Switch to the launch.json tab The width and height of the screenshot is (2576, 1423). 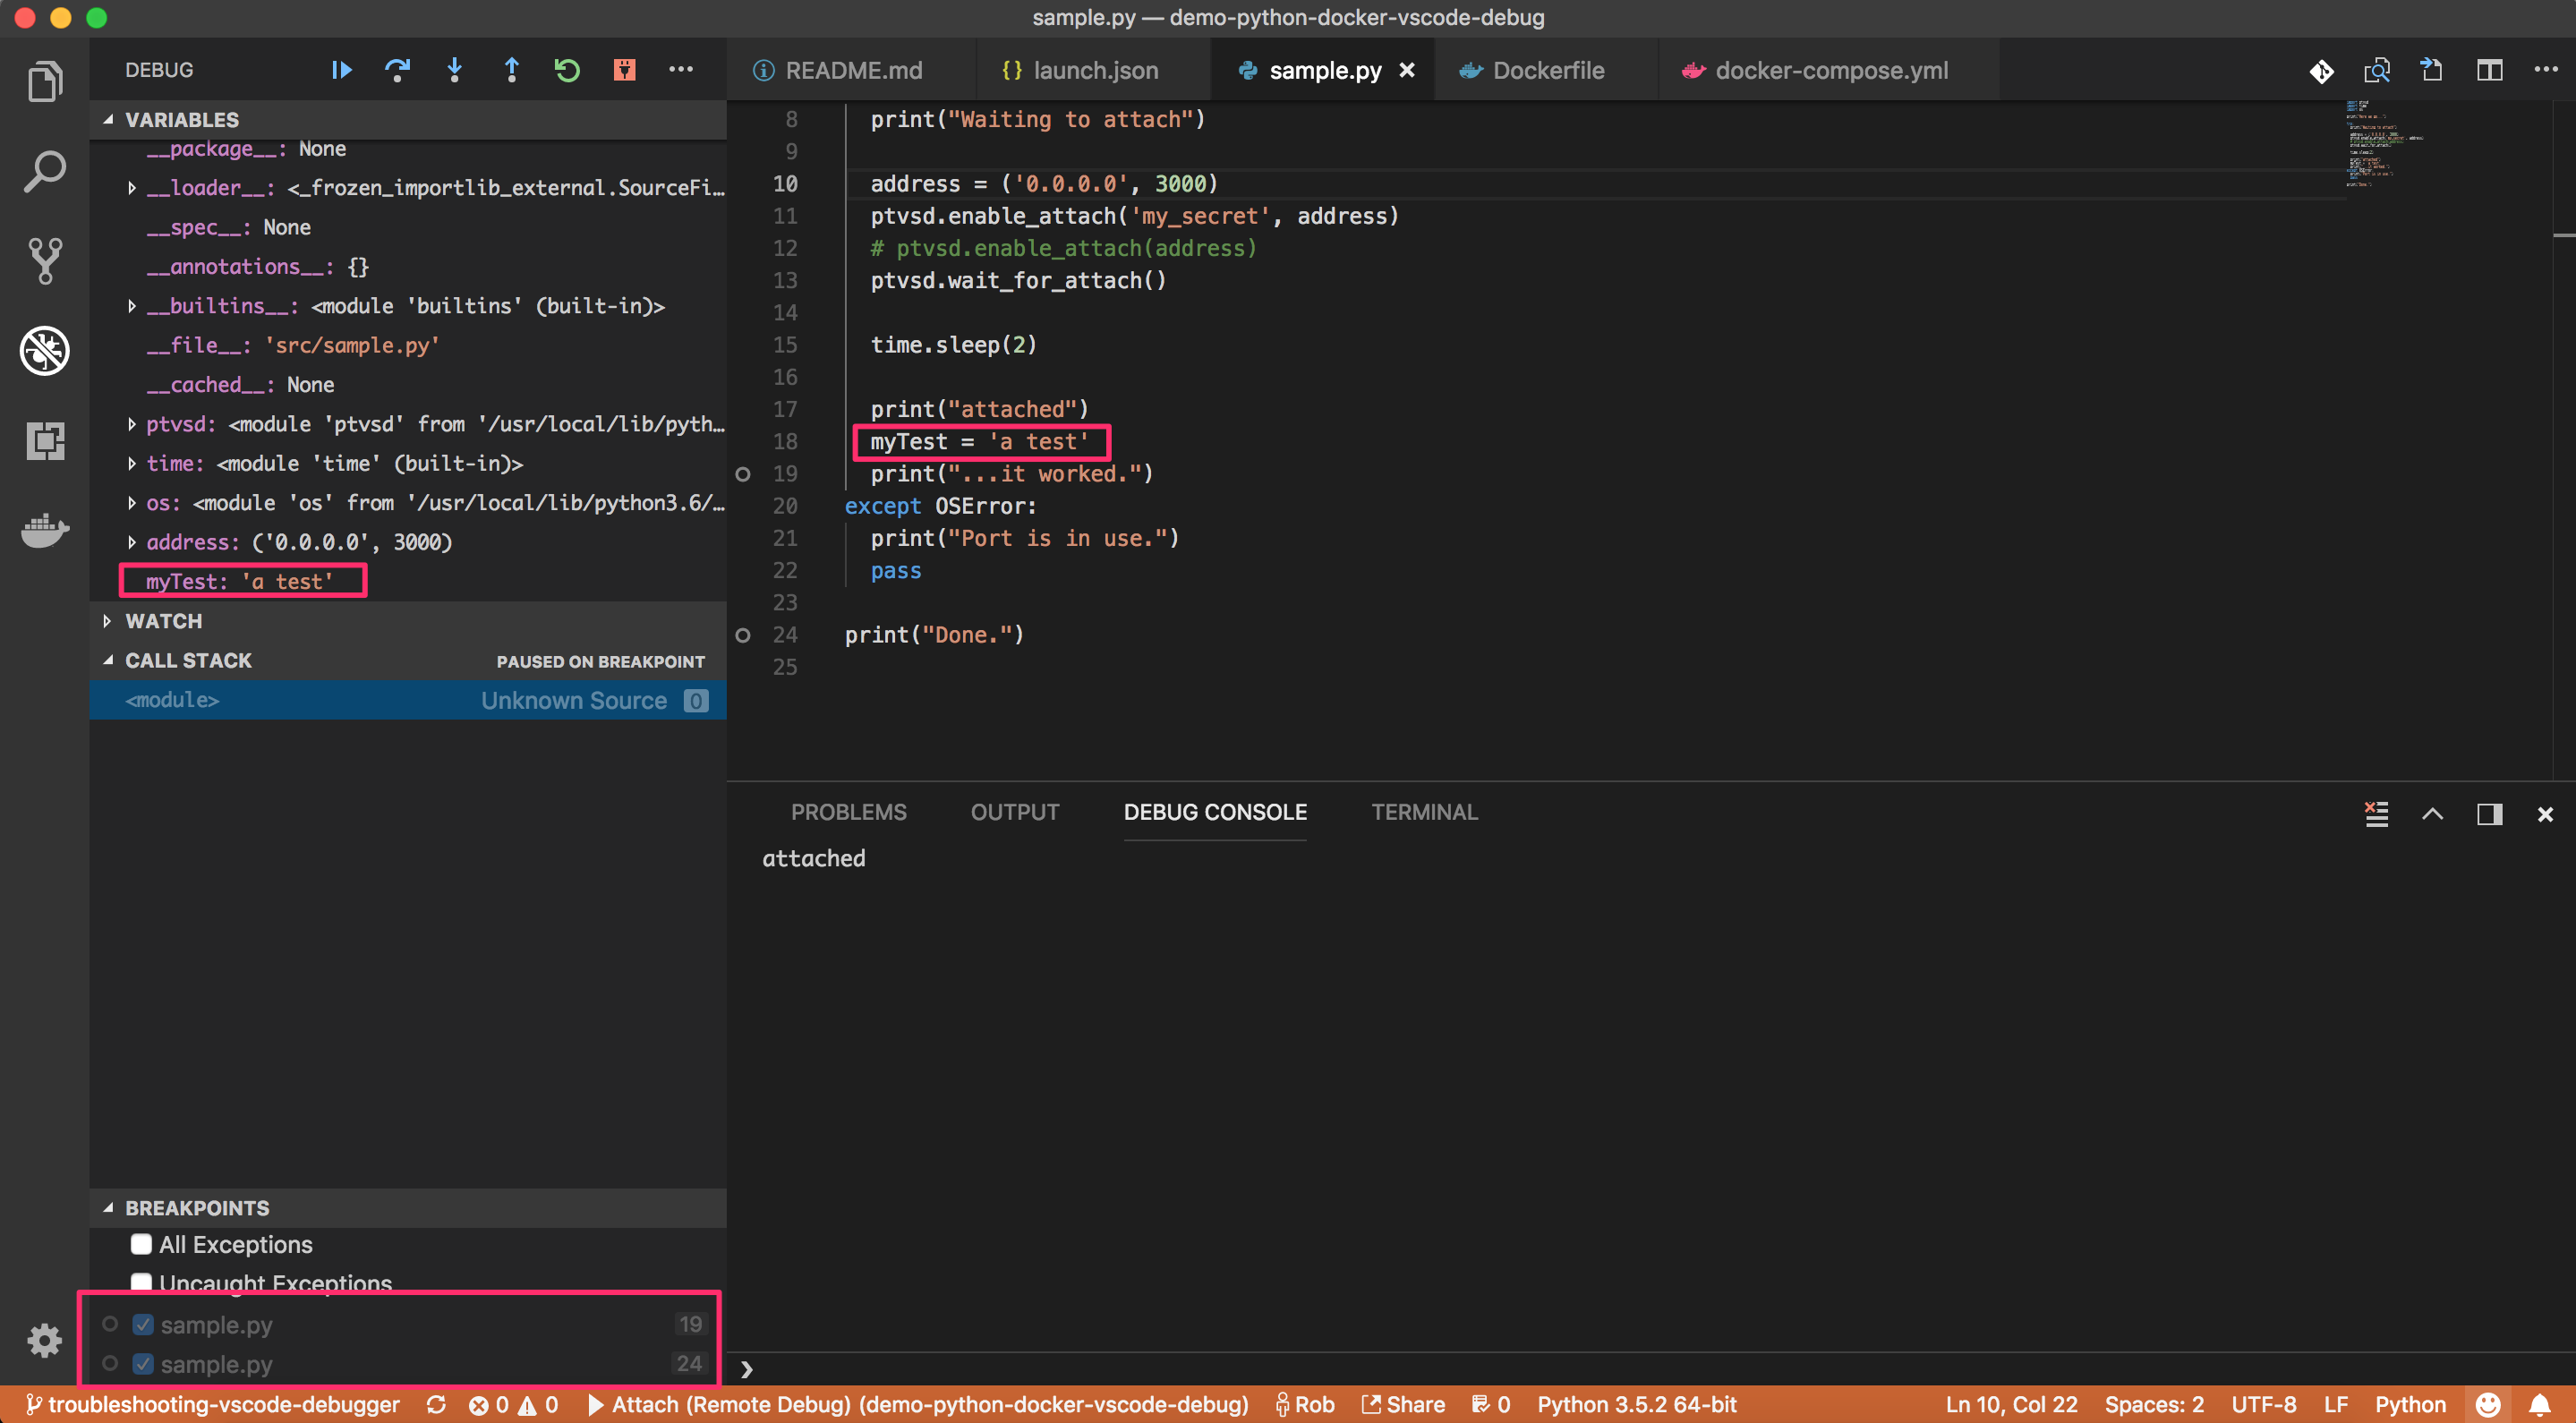tap(1095, 70)
